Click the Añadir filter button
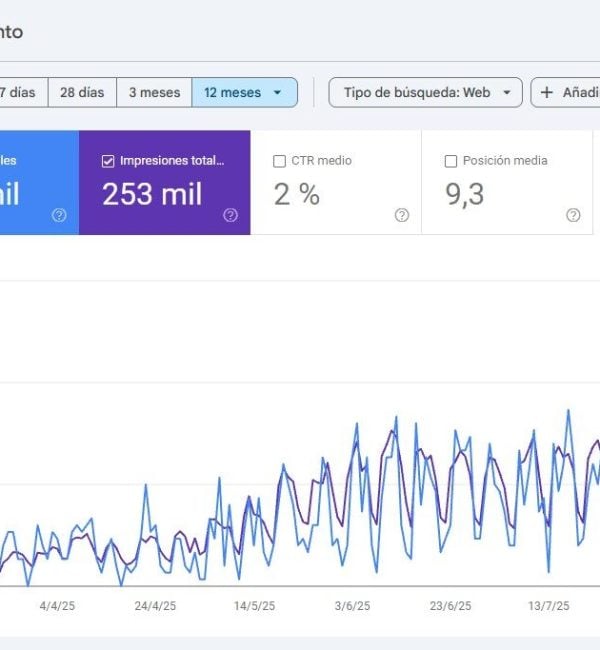 565,92
